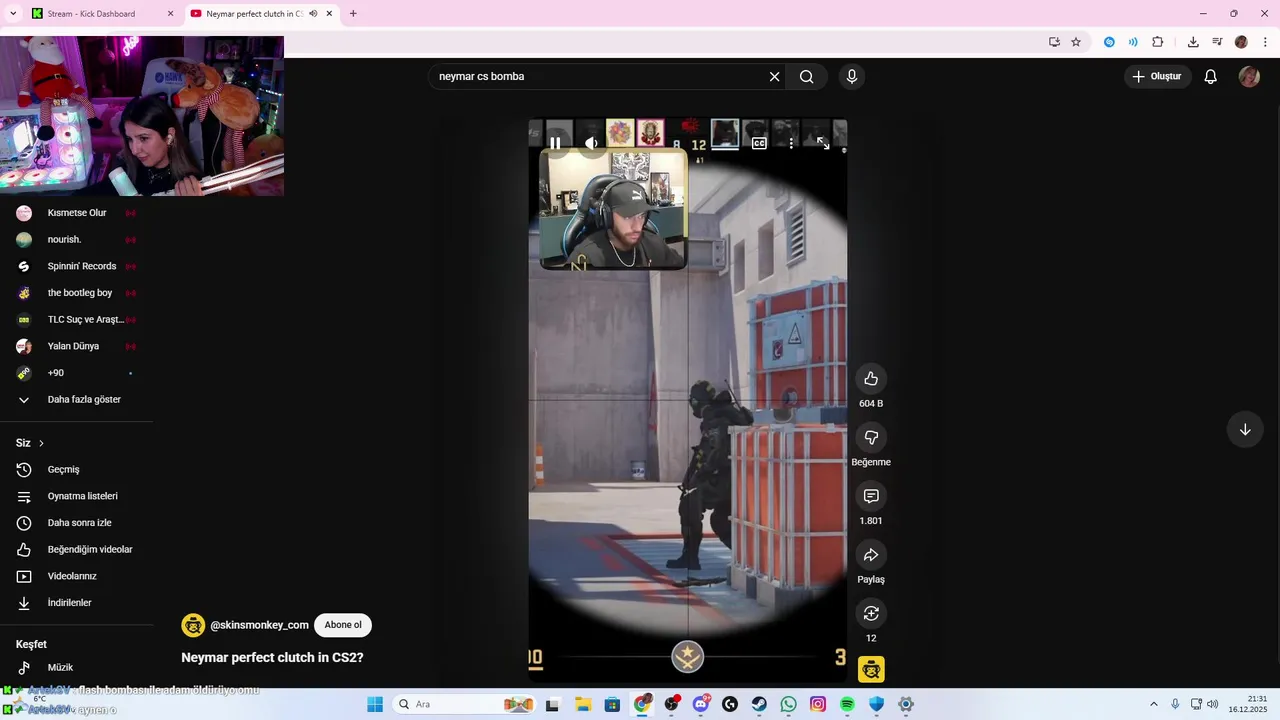Open the media controls playlist icon
The image size is (1280, 720).
(x=1217, y=42)
